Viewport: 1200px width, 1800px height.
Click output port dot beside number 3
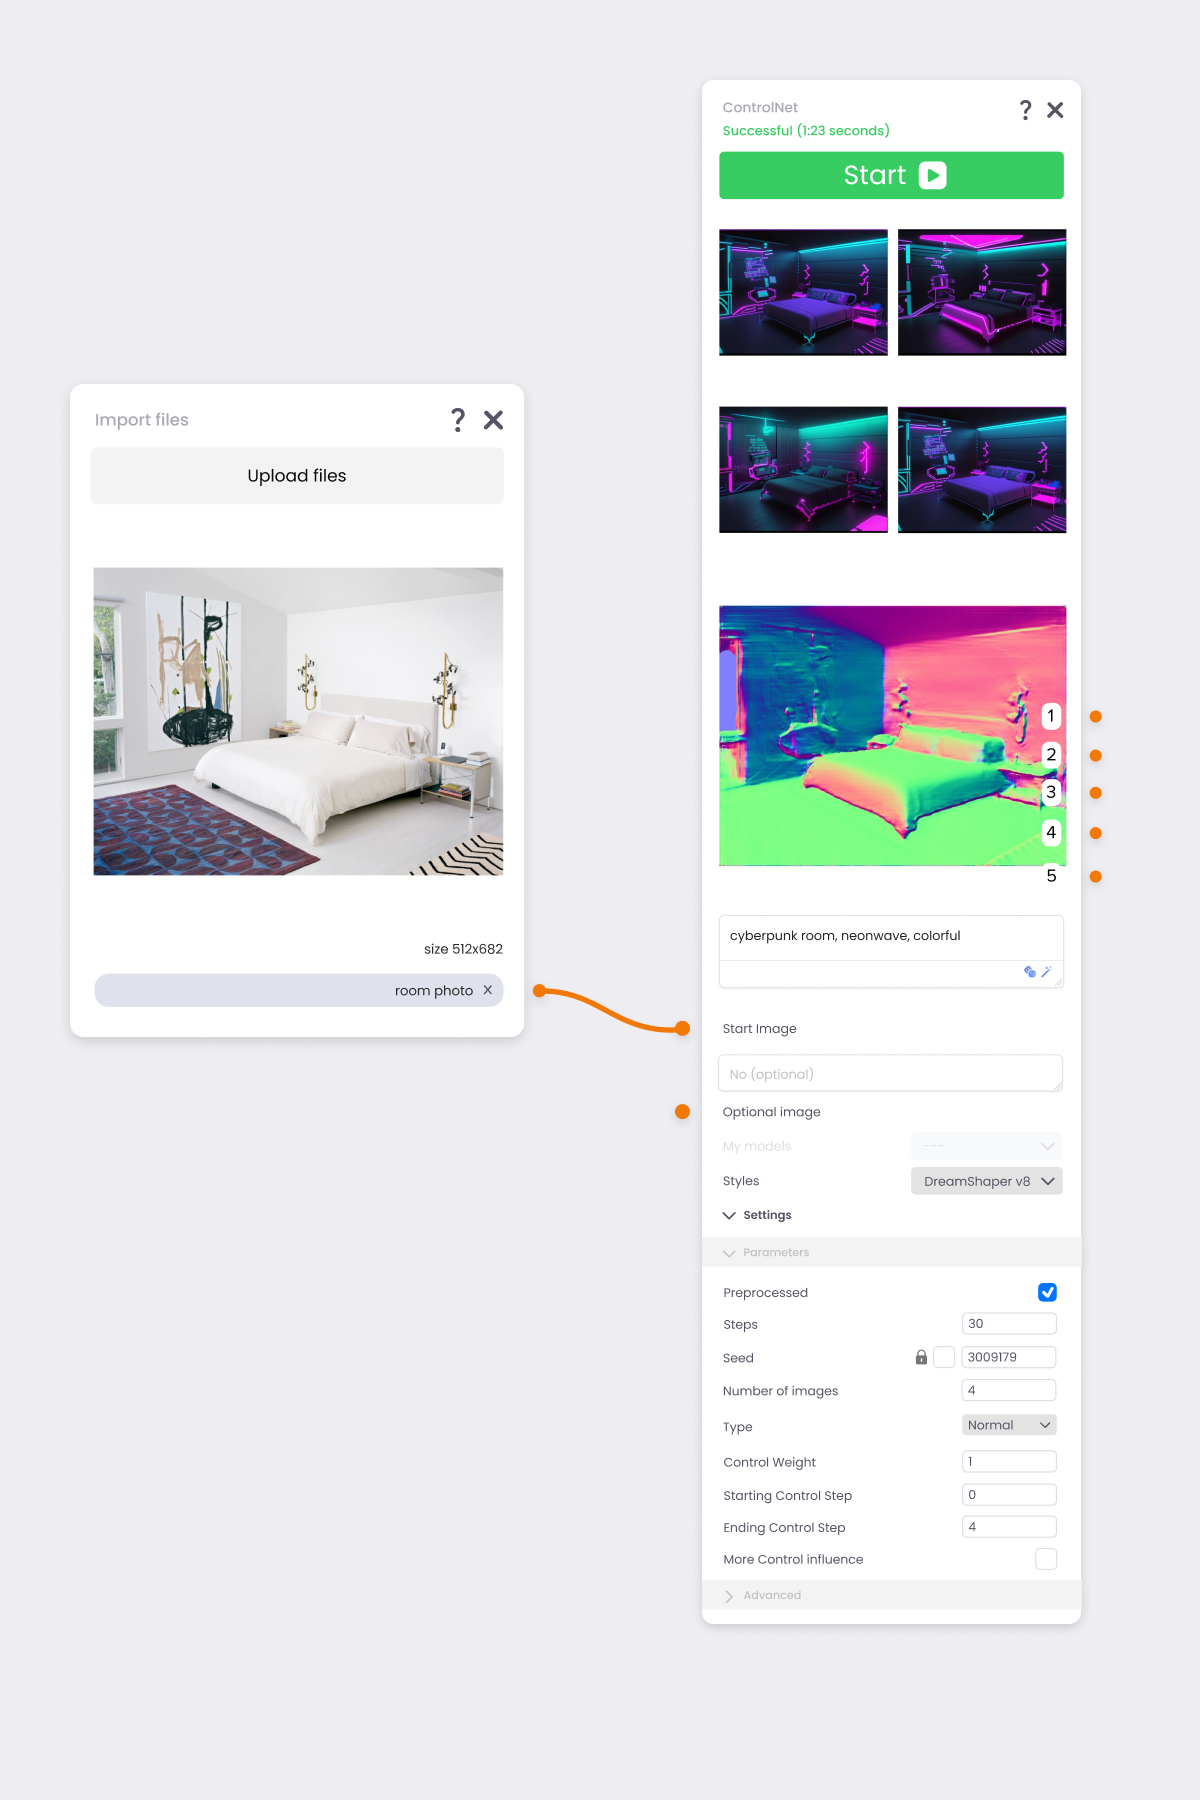[x=1096, y=793]
